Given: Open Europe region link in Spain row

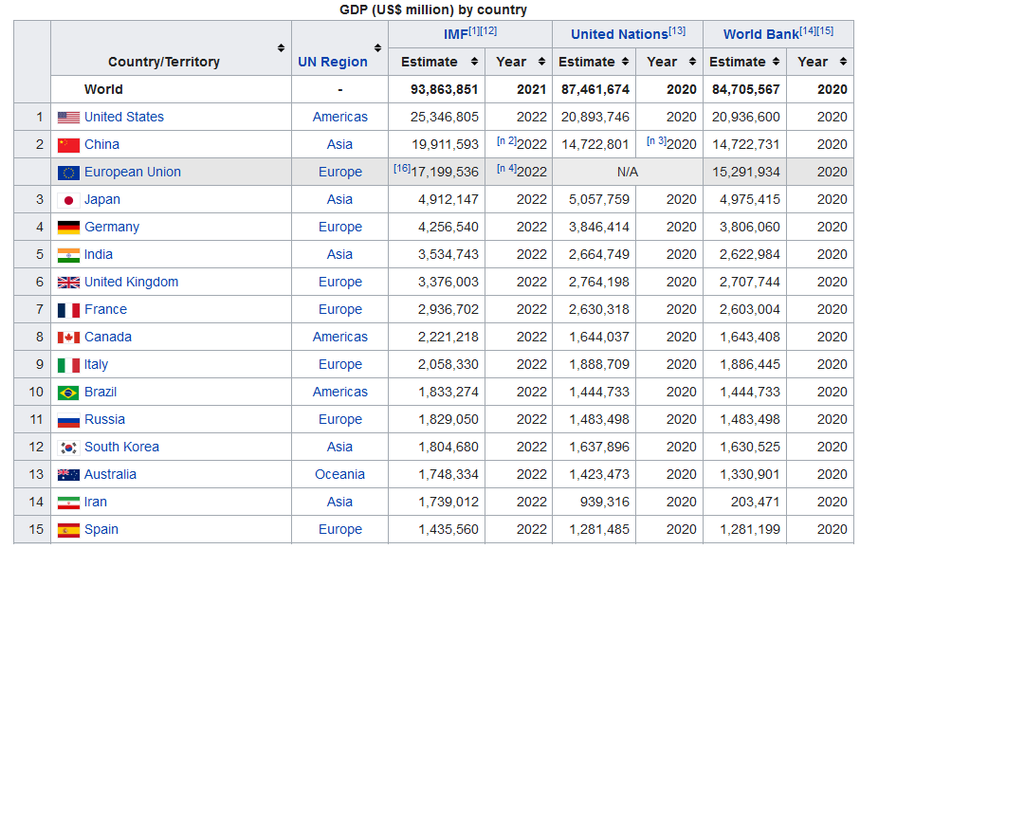Looking at the screenshot, I should (340, 529).
